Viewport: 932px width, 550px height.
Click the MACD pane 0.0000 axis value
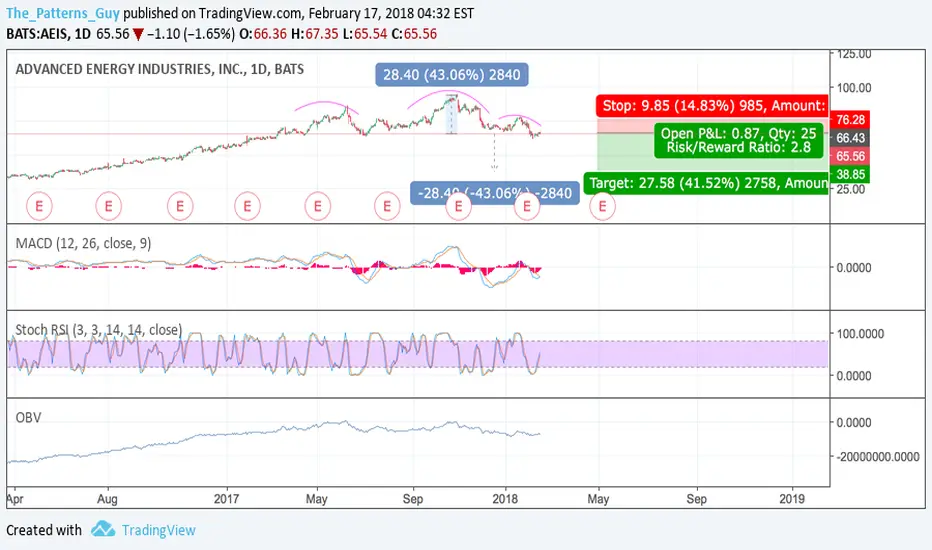point(854,268)
